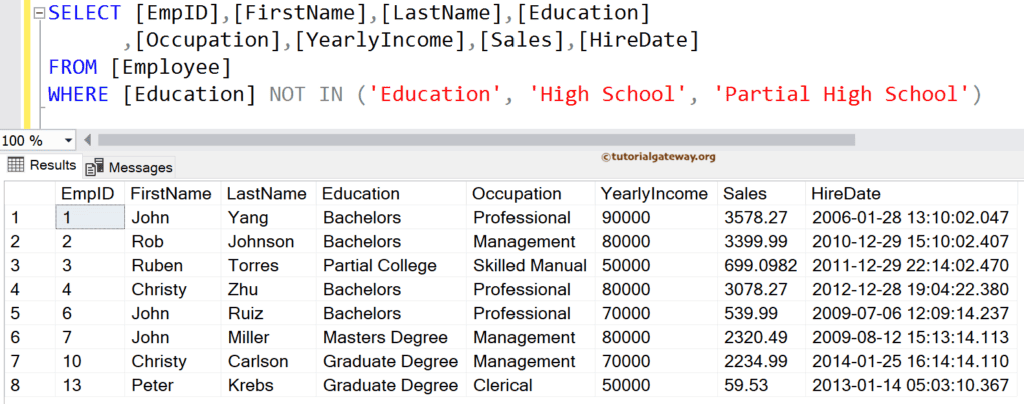This screenshot has width=1024, height=404.
Task: Click hire date 2013-01-14 05:03:10.367
Action: coord(912,385)
